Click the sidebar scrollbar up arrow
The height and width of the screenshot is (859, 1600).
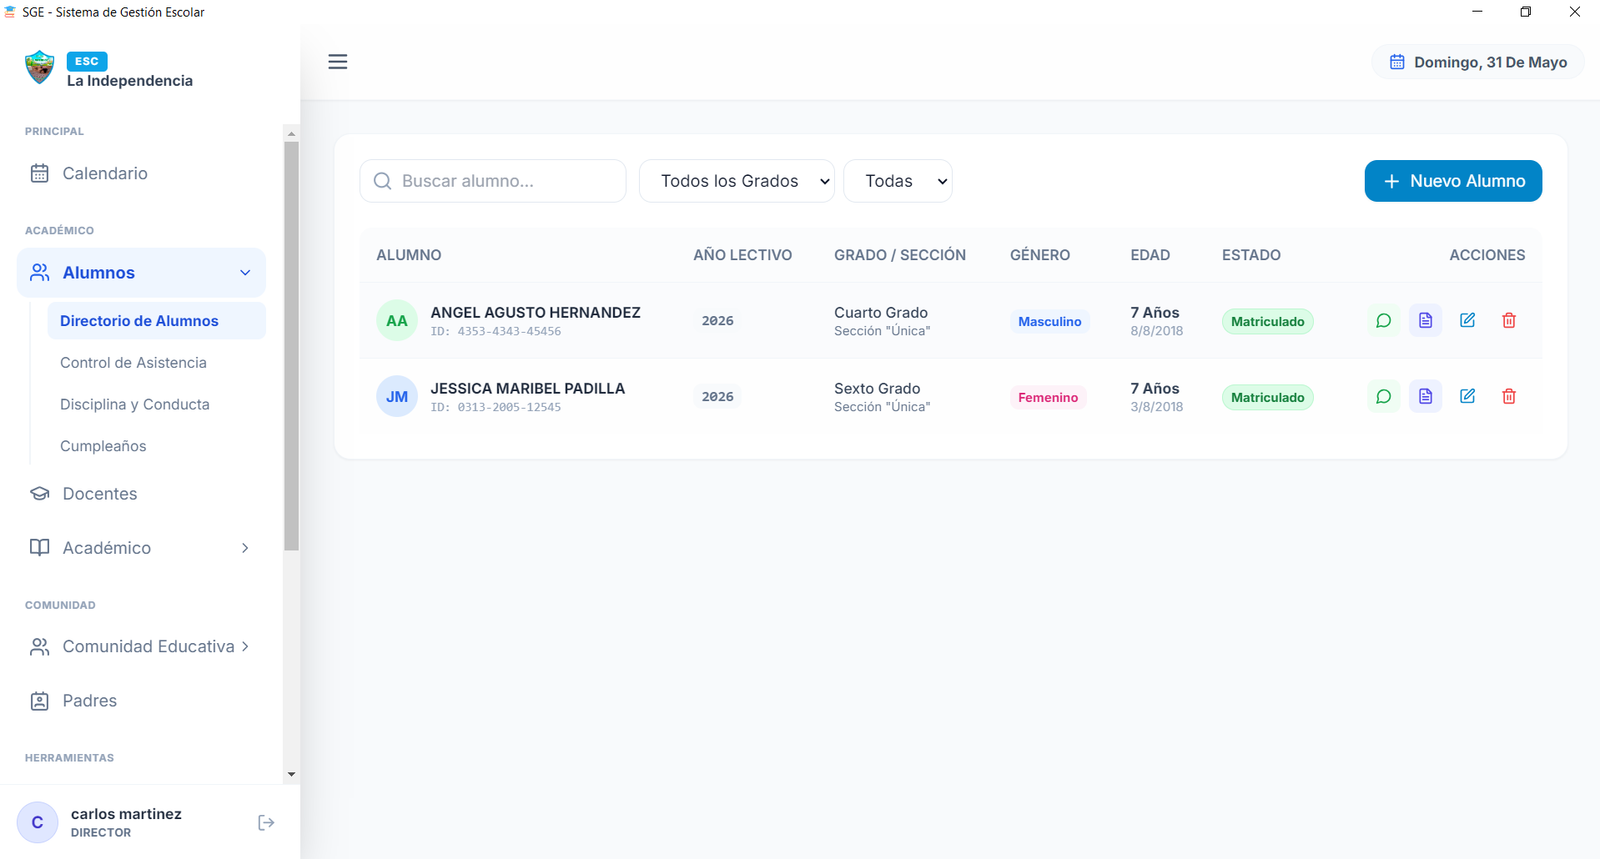tap(291, 133)
